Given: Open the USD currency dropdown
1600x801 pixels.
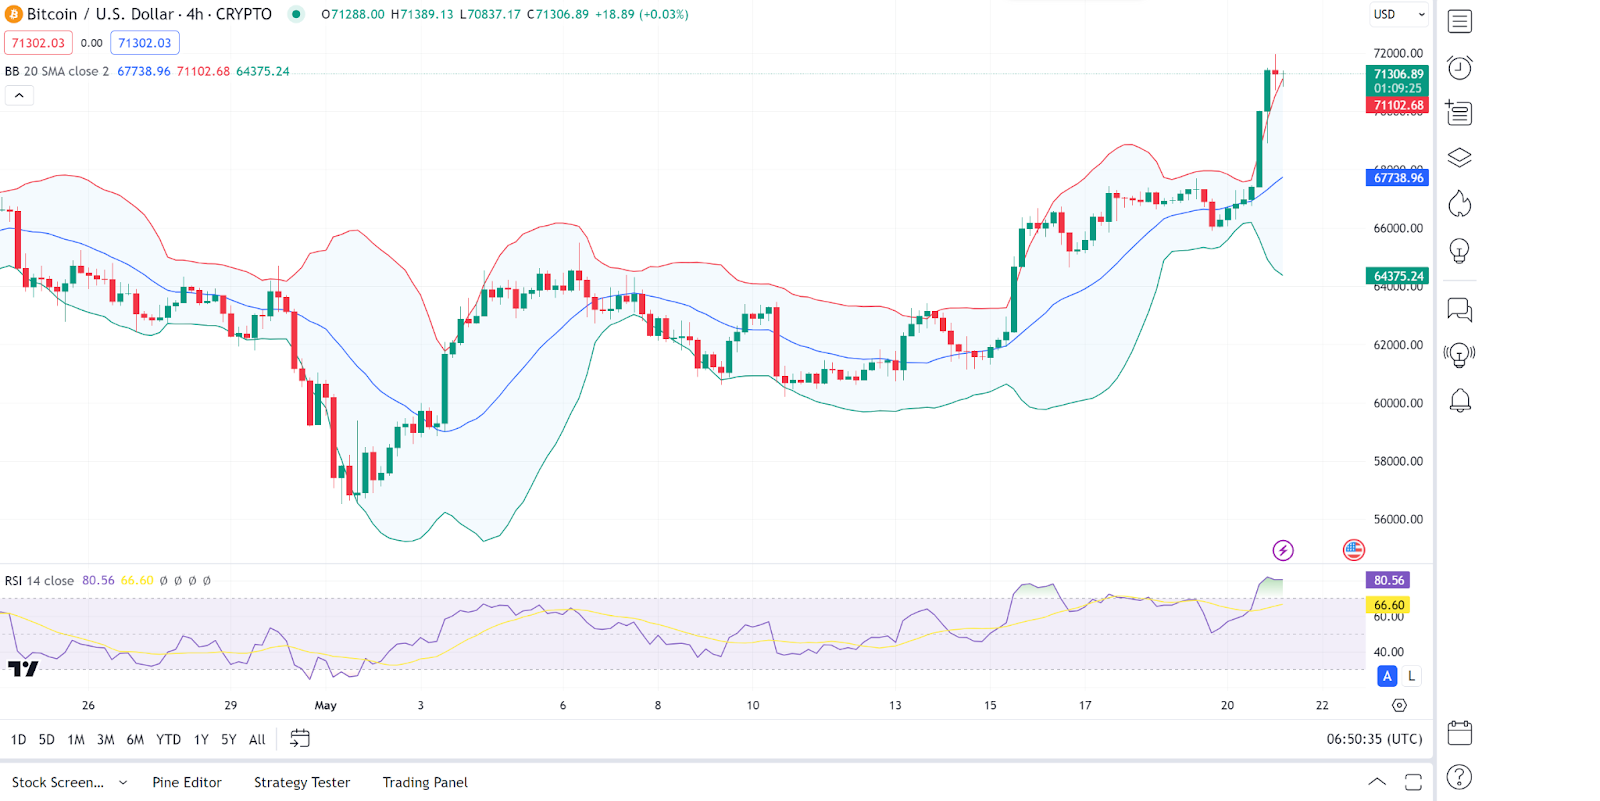Looking at the screenshot, I should [1399, 14].
